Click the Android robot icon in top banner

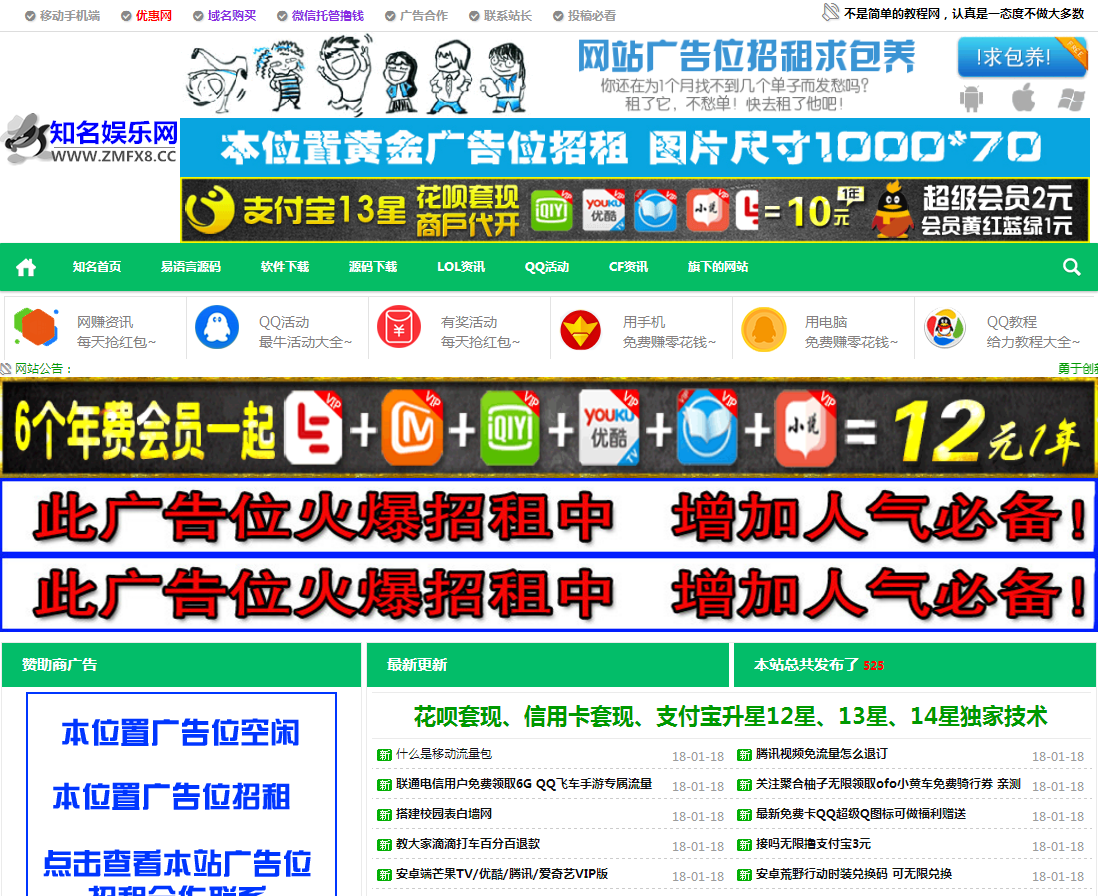[x=971, y=98]
